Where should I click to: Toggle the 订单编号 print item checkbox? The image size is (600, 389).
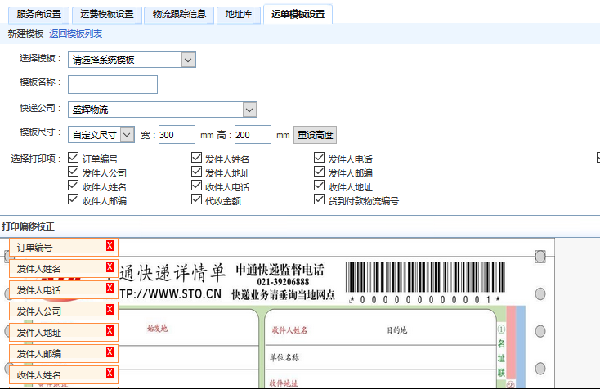(73, 157)
